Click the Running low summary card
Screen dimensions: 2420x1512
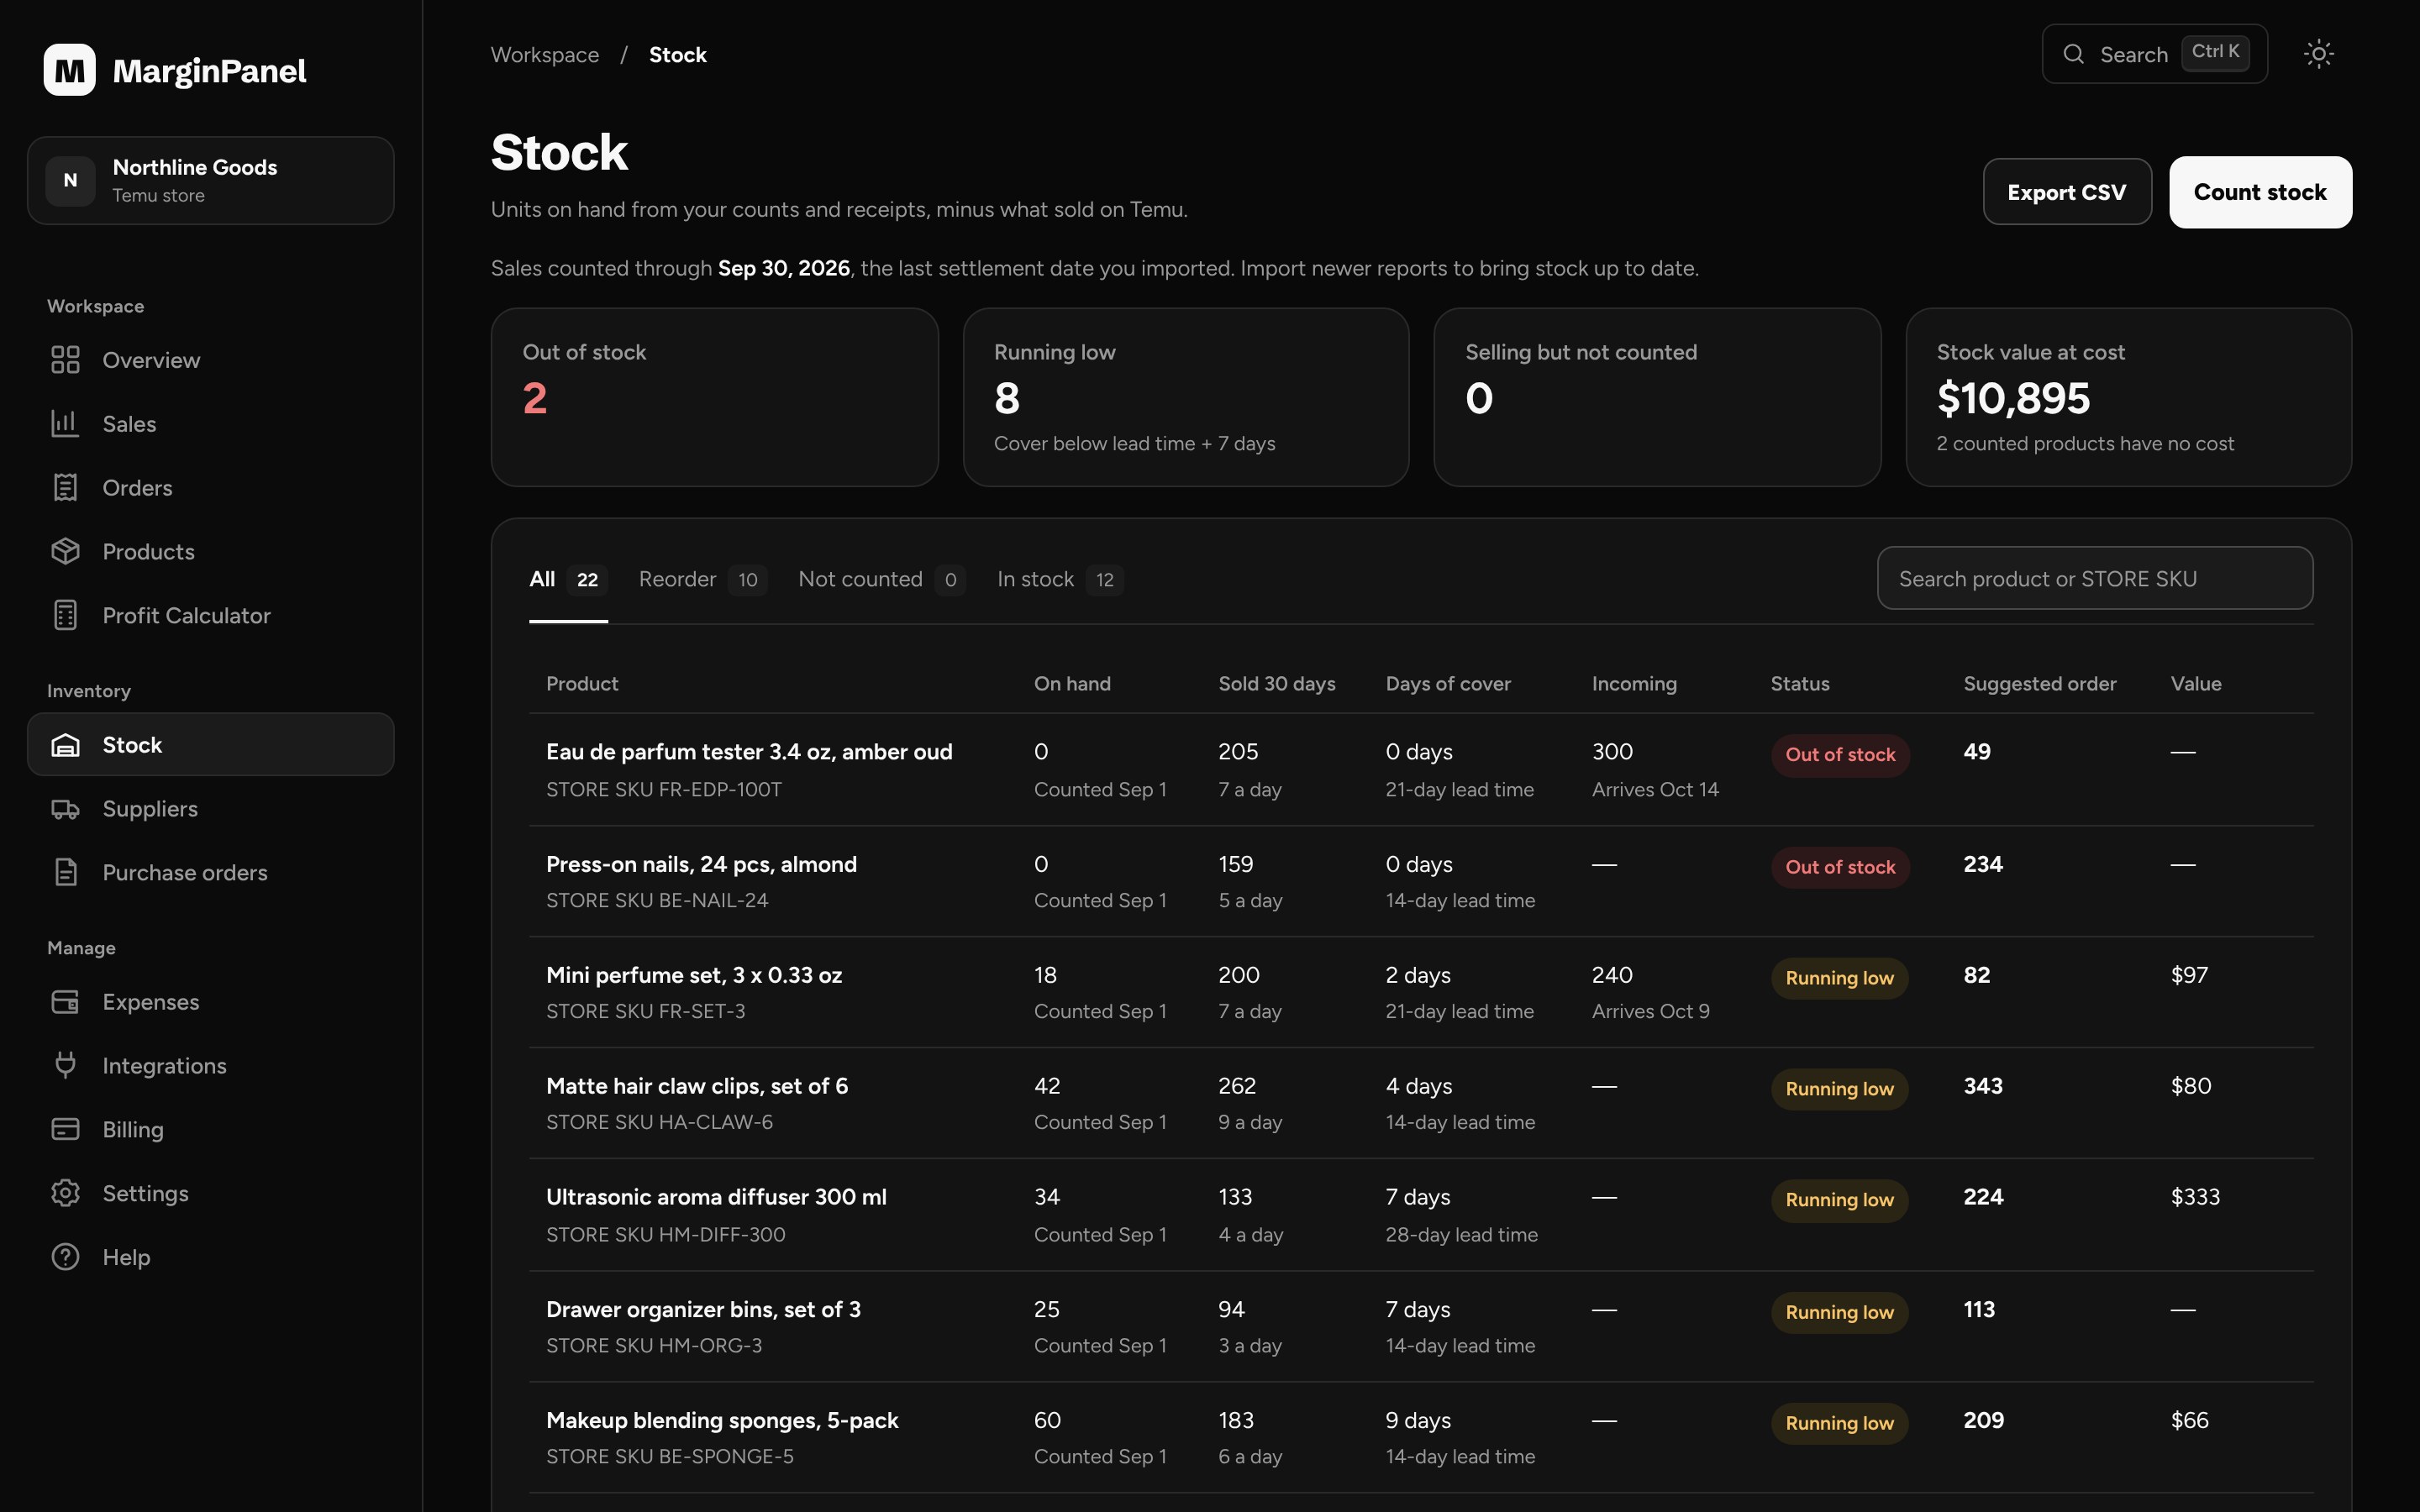point(1186,397)
